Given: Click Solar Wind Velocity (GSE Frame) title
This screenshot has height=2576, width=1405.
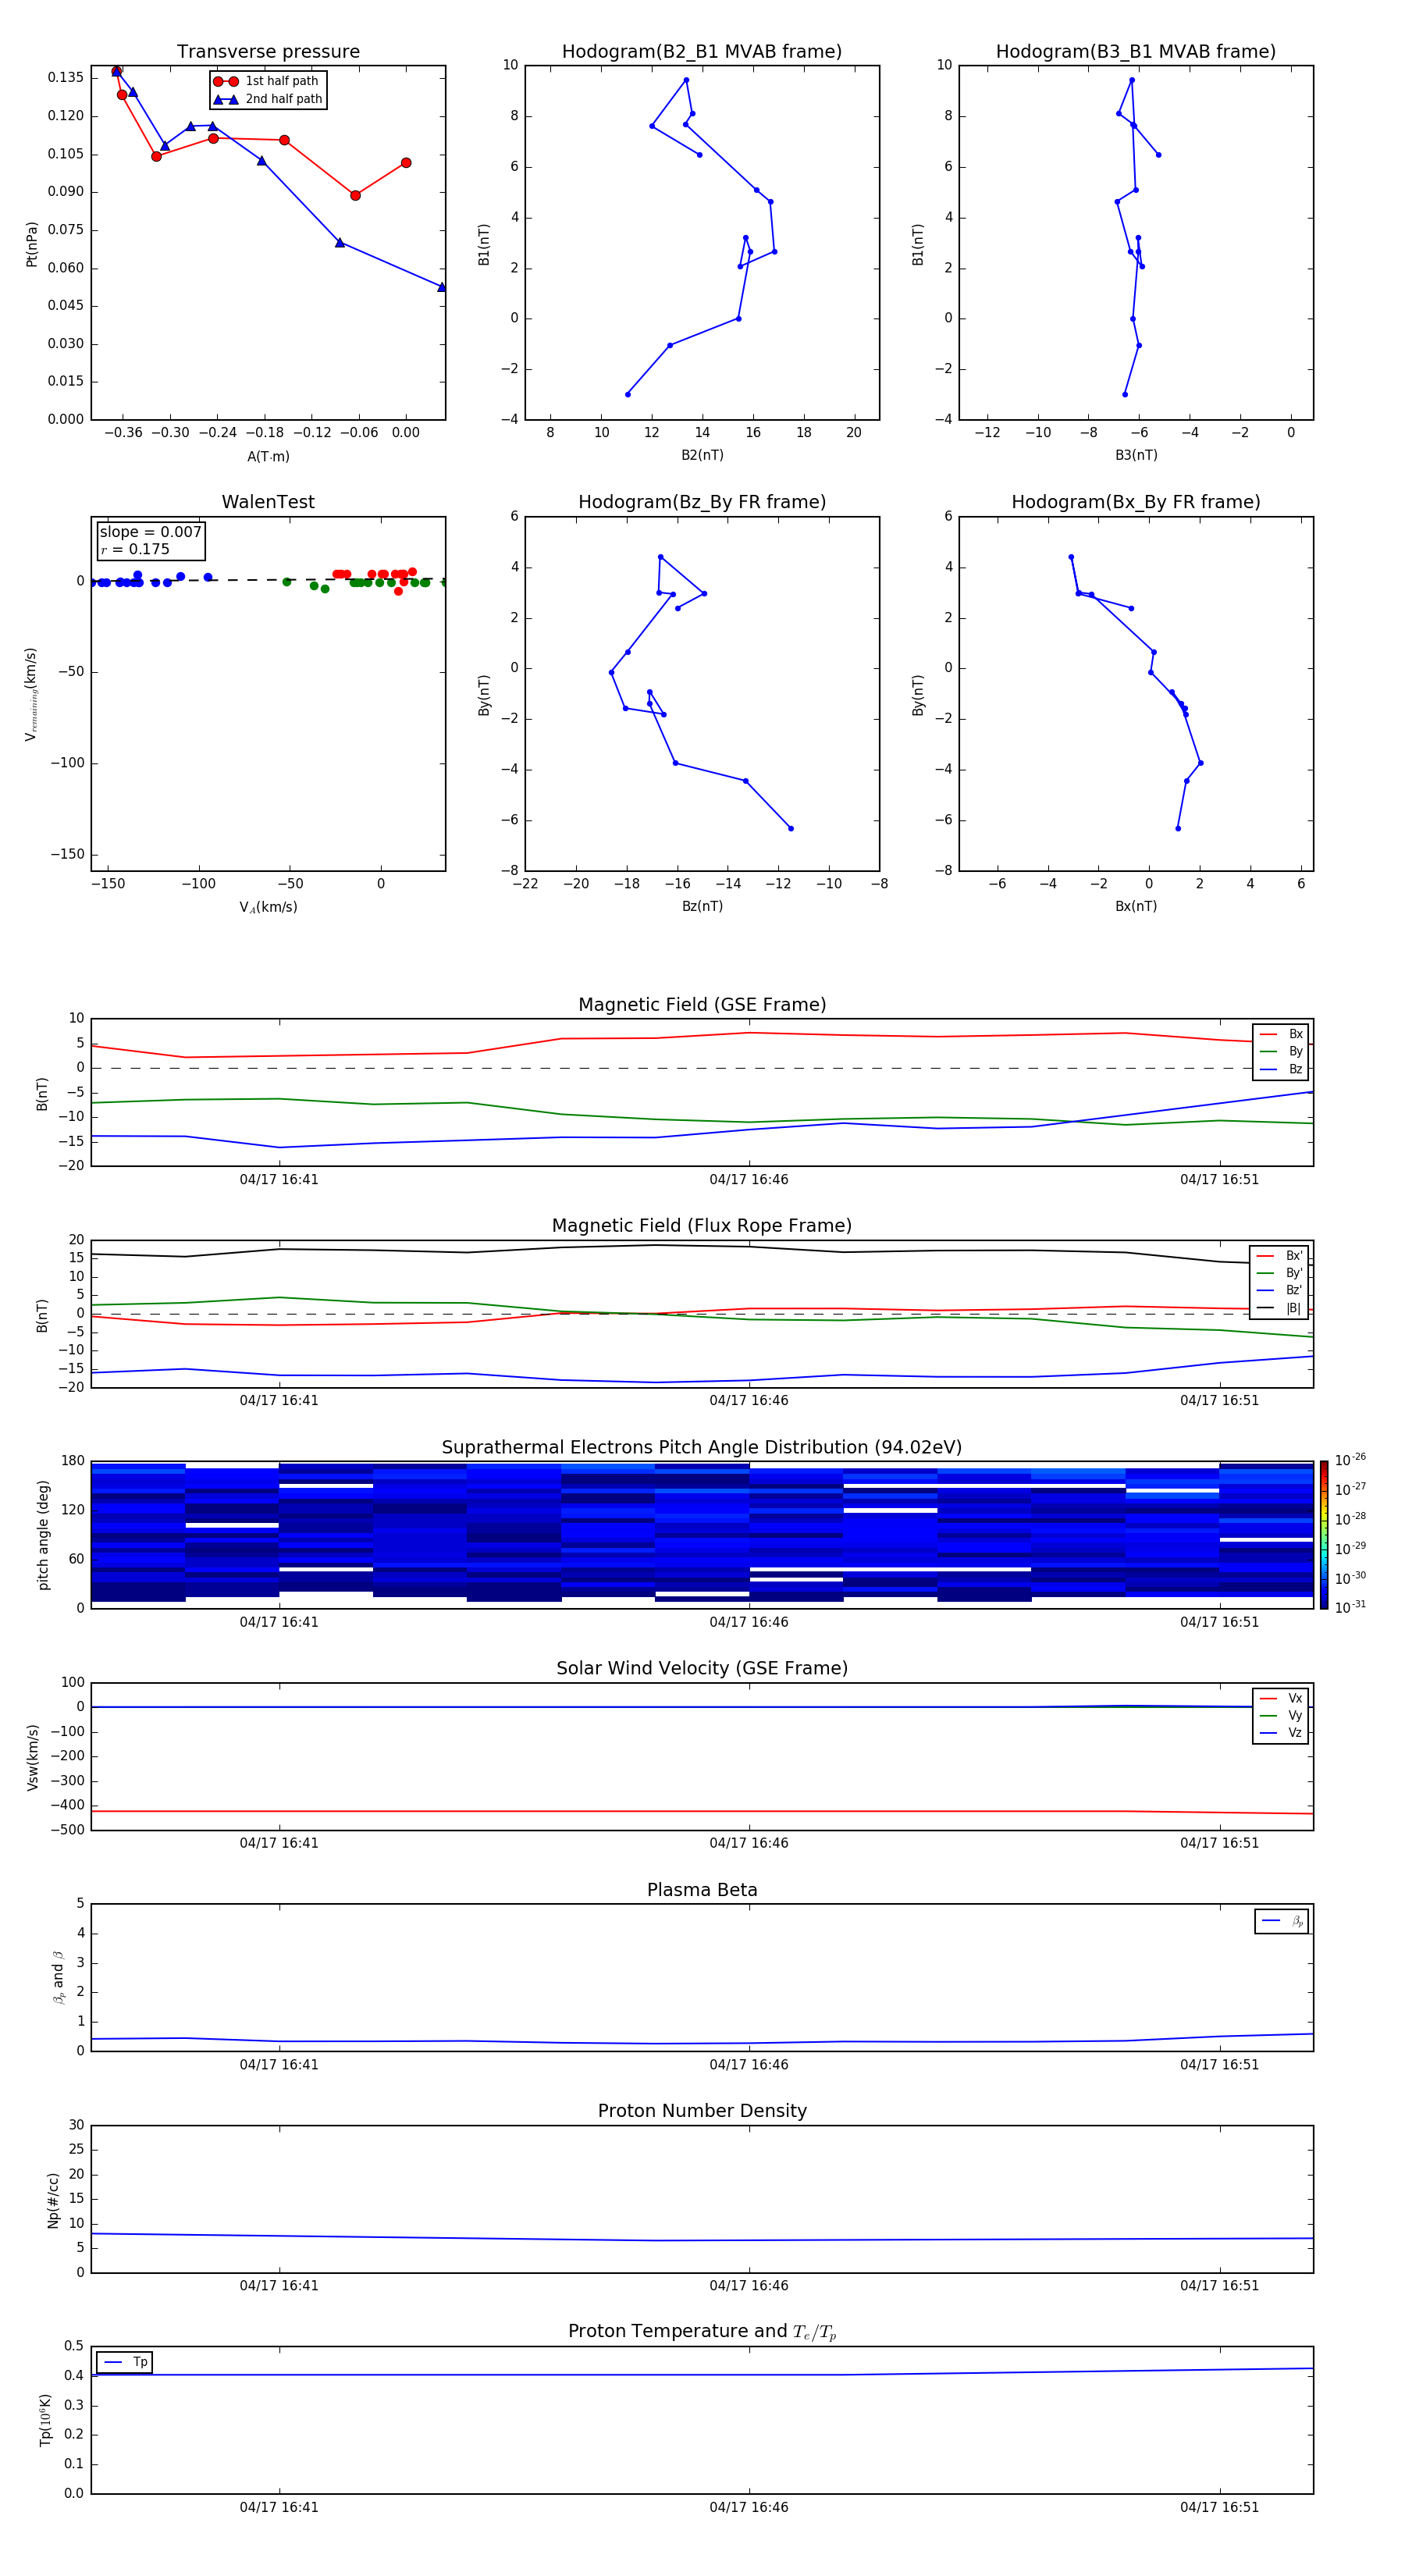Looking at the screenshot, I should point(702,1668).
